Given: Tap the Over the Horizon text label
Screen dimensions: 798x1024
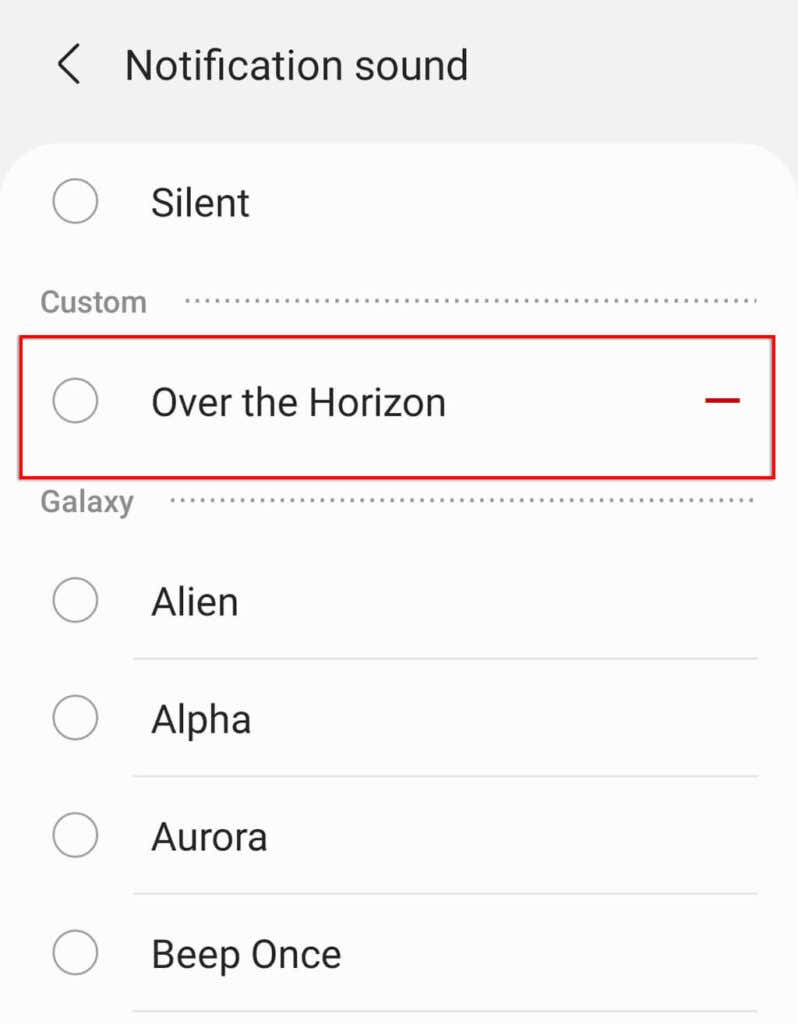Looking at the screenshot, I should tap(298, 402).
